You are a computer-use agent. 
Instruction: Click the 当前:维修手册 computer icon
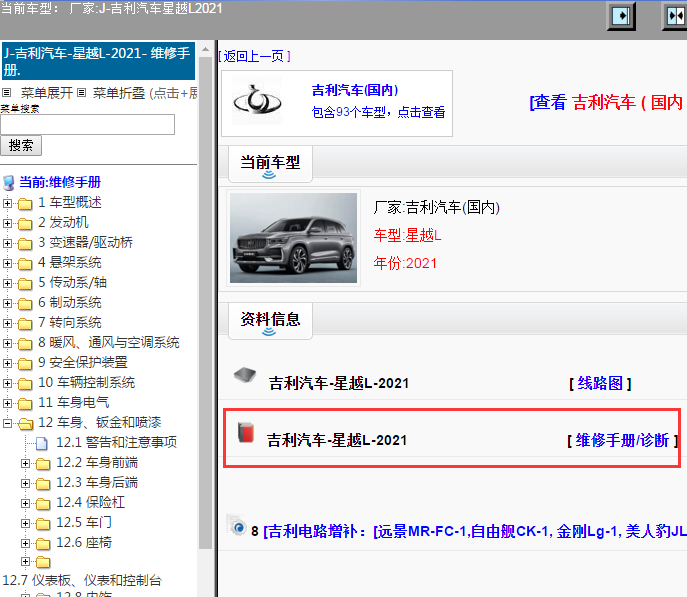click(x=8, y=182)
